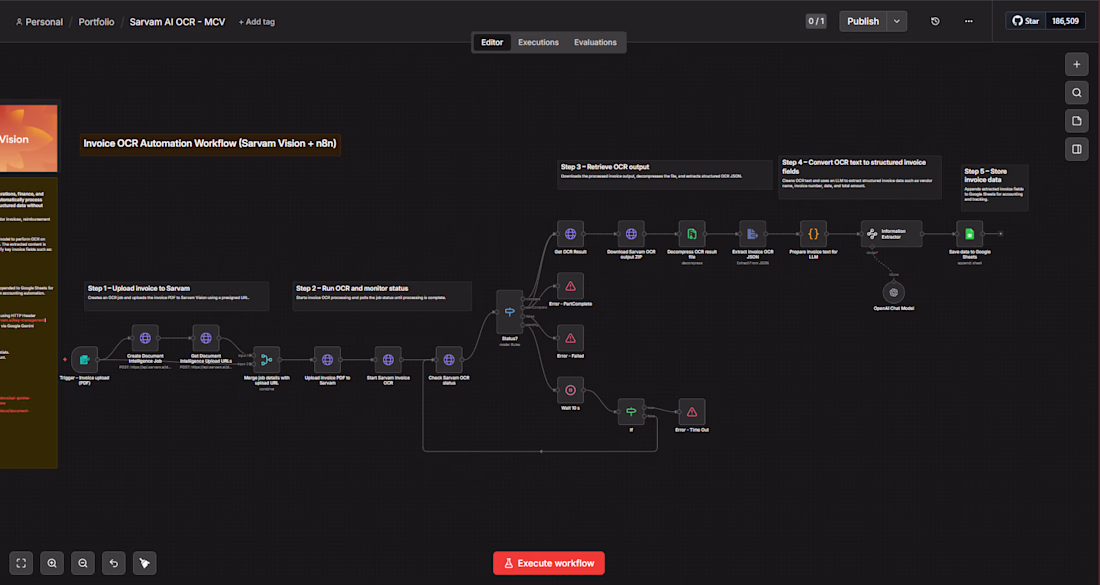Switch to the Editor tab
Viewport: 1100px width, 585px height.
(x=492, y=42)
